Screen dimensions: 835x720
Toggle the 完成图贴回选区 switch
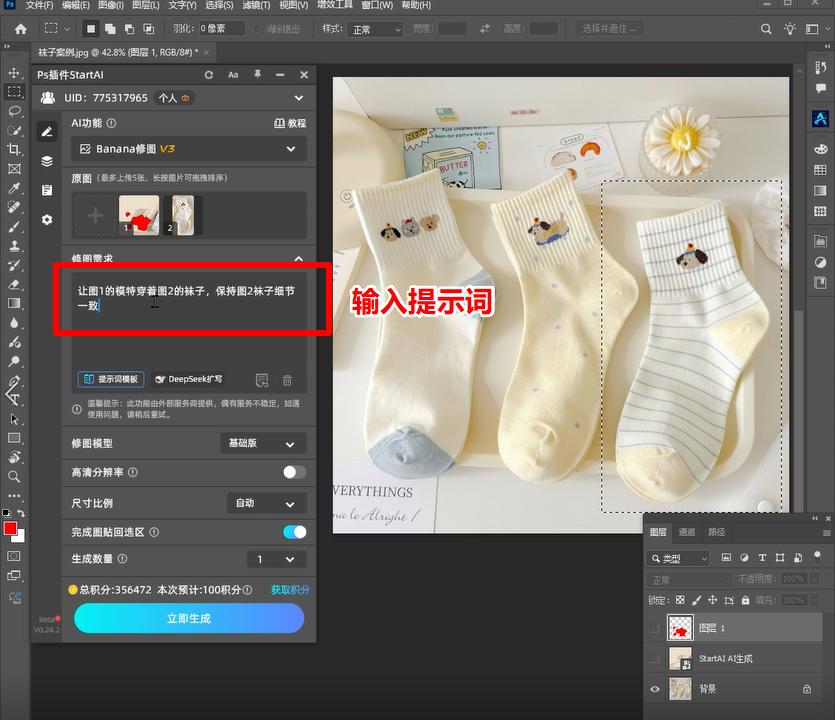294,532
